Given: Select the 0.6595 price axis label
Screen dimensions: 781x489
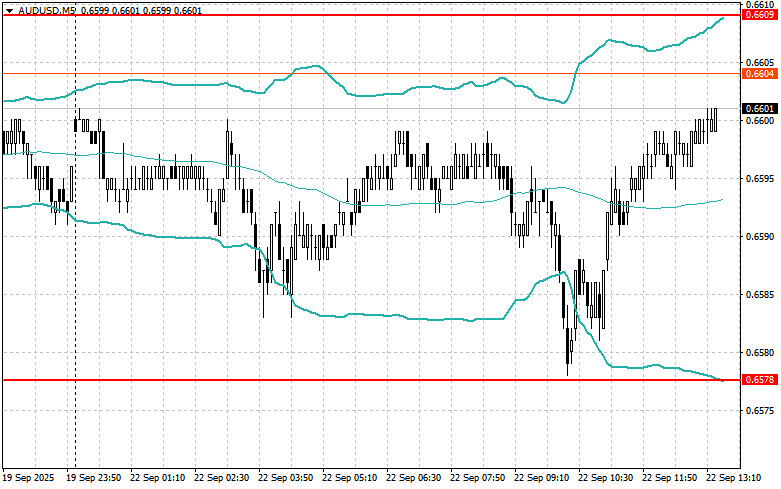Looking at the screenshot, I should click(760, 179).
